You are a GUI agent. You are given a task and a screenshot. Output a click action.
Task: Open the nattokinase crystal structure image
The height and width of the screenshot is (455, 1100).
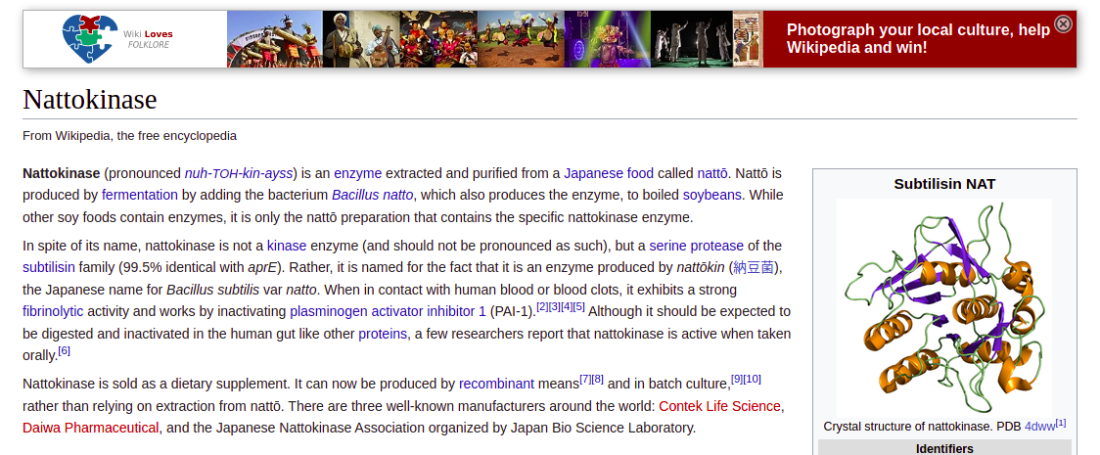point(944,307)
